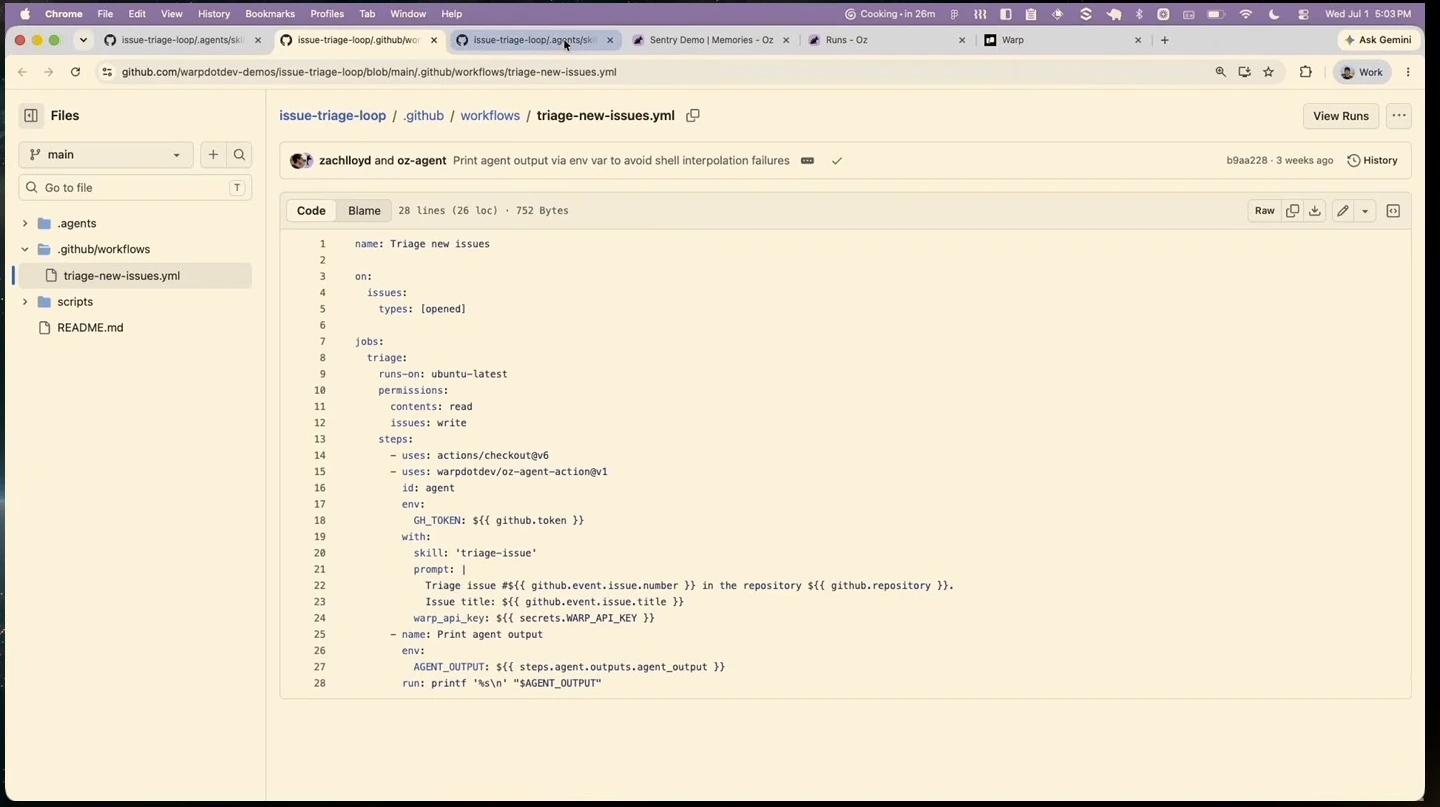The image size is (1440, 807).
Task: Download the raw file
Action: click(x=1315, y=211)
